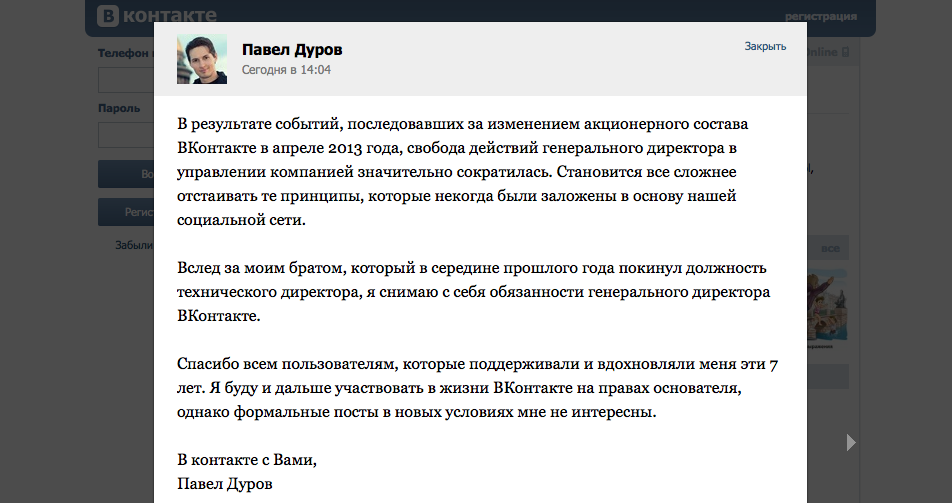952x503 pixels.
Task: Click the login button below password
Action: click(126, 174)
